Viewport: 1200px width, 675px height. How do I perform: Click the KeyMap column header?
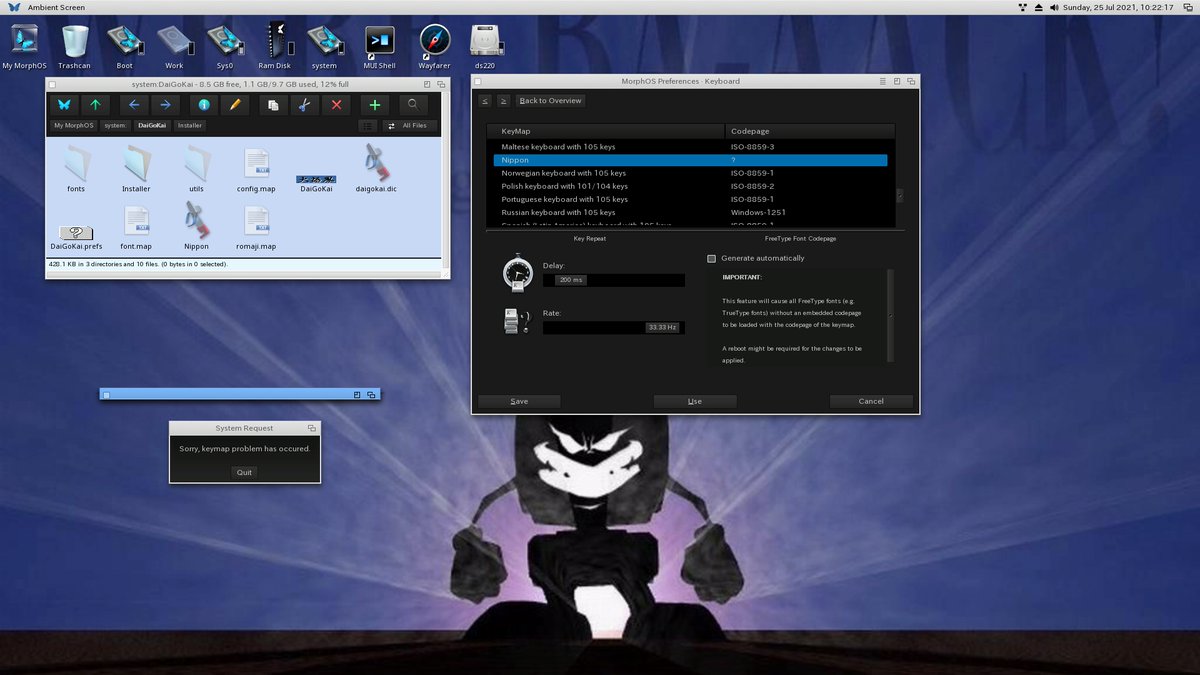tap(606, 131)
